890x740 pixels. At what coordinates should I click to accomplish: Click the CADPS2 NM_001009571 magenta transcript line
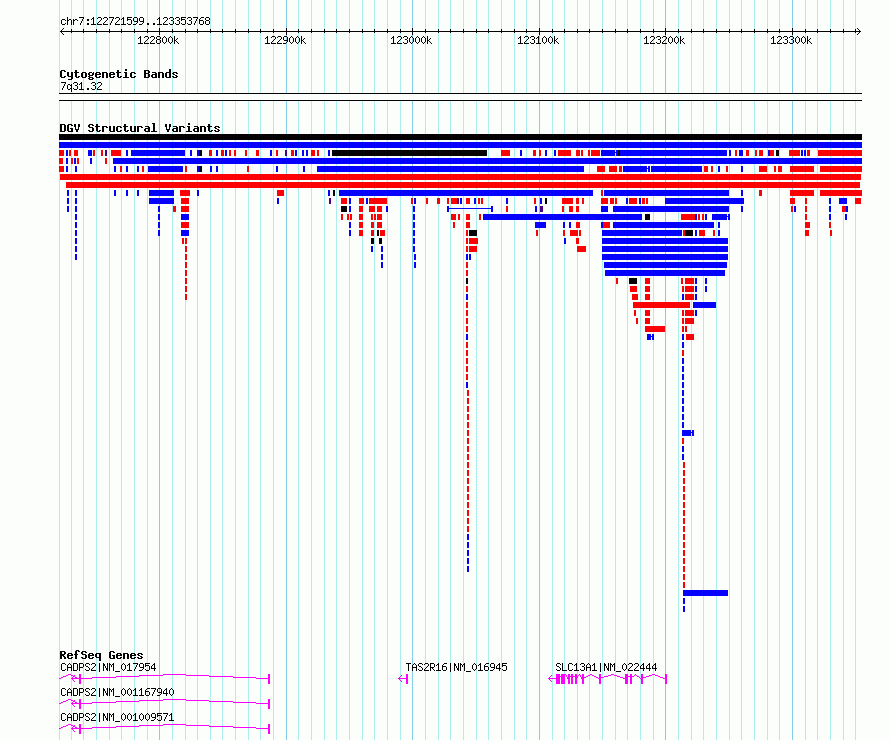point(165,728)
